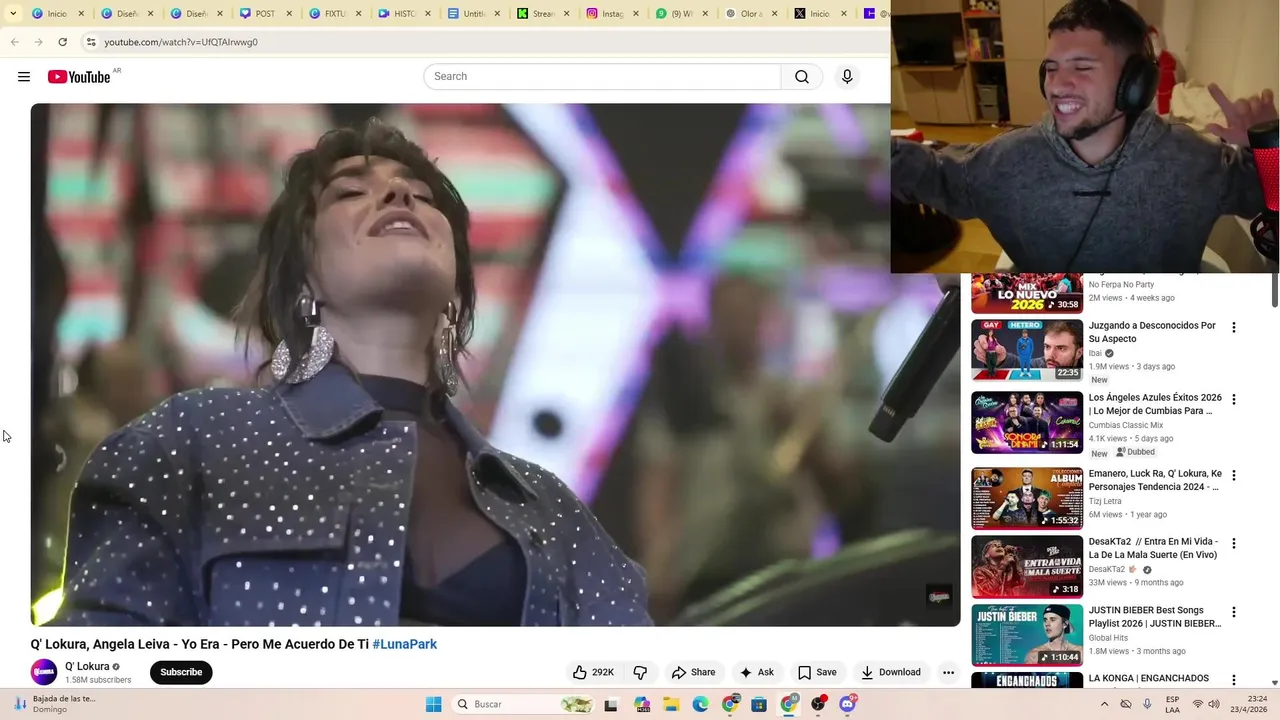Viewport: 1280px width, 720px height.
Task: Open Juzgando a Desconocidos Por Su Aspecto video
Action: (1152, 332)
